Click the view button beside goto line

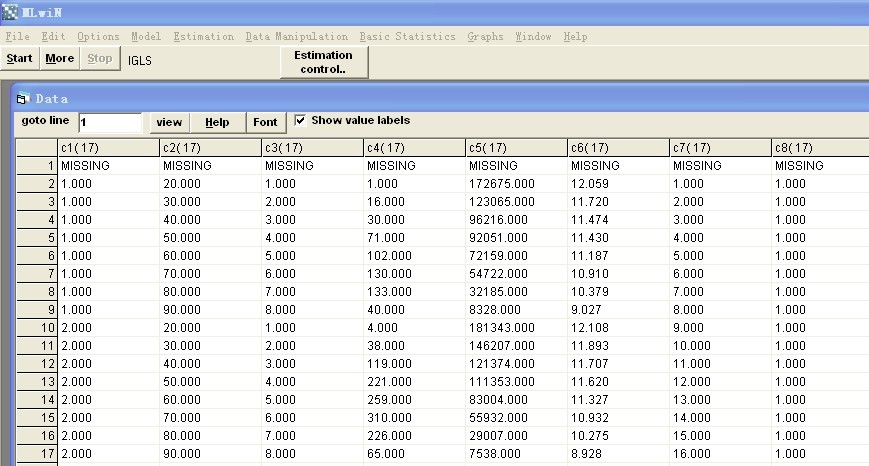point(169,122)
